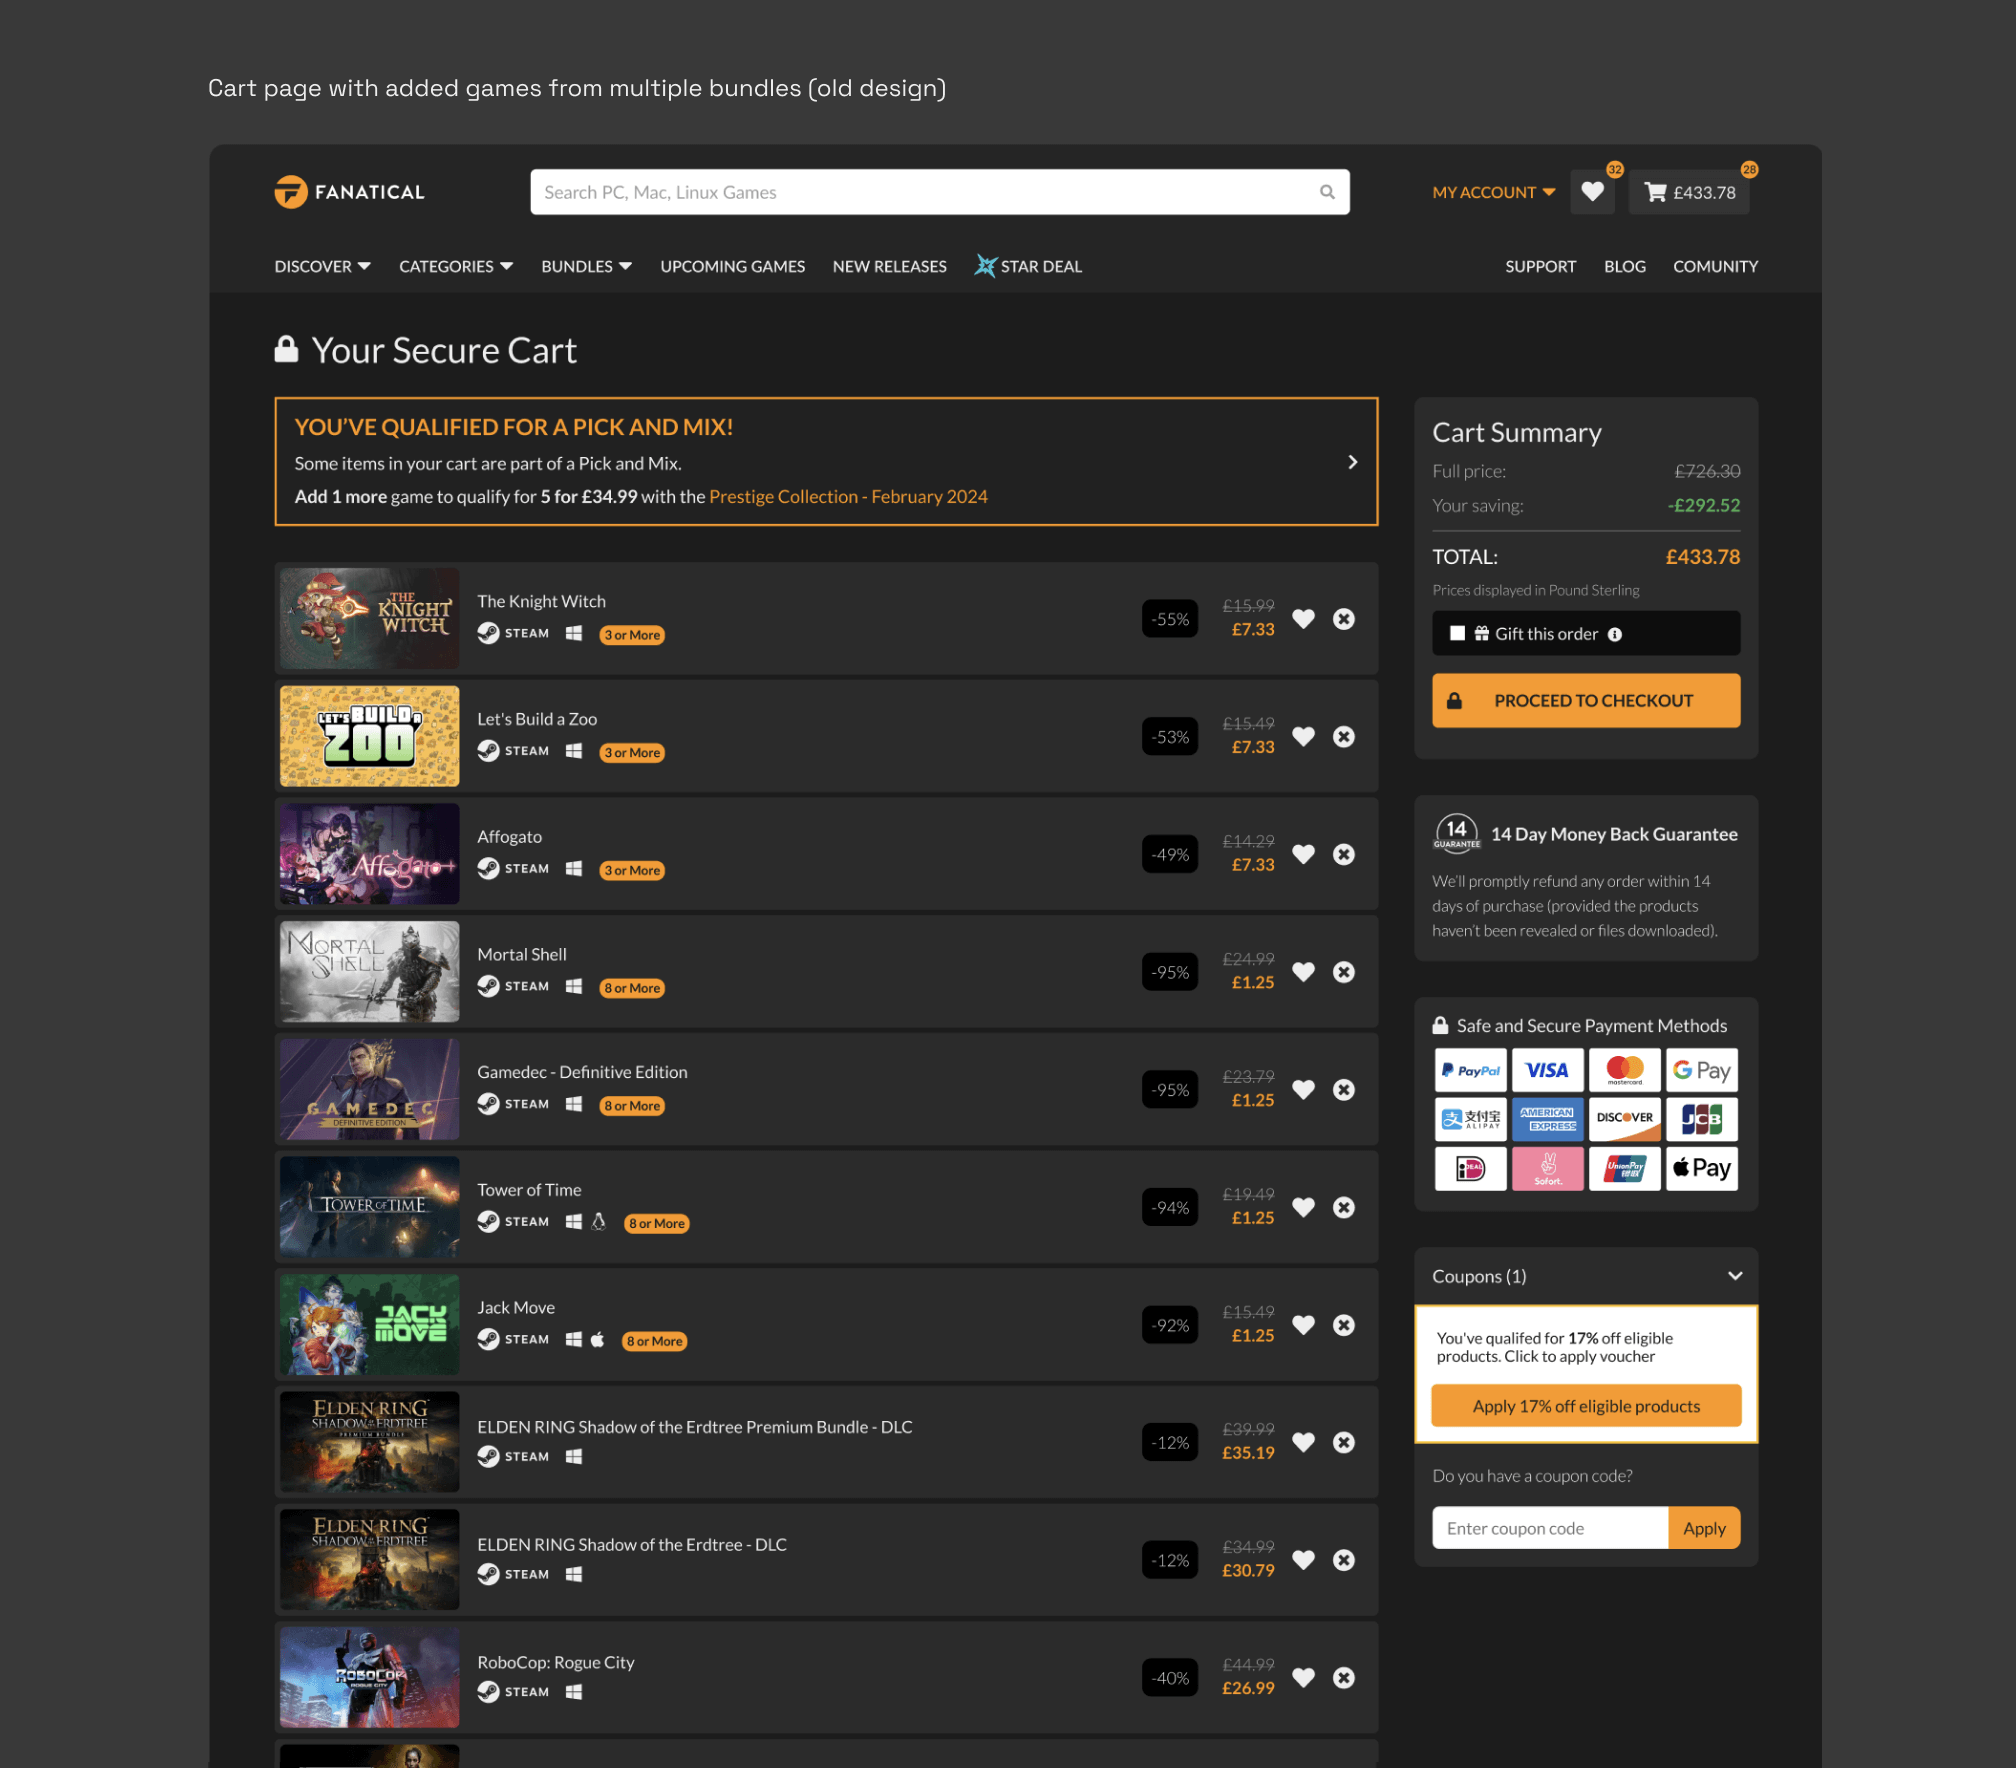Open the RoboCop: Rogue City thumbnail

(369, 1677)
